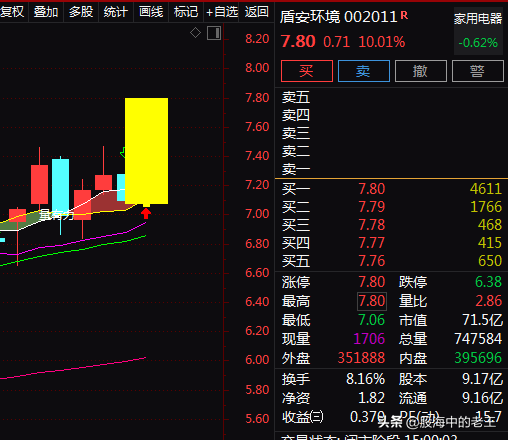Click the 复权 toolbar item
The height and width of the screenshot is (440, 508).
coord(12,12)
